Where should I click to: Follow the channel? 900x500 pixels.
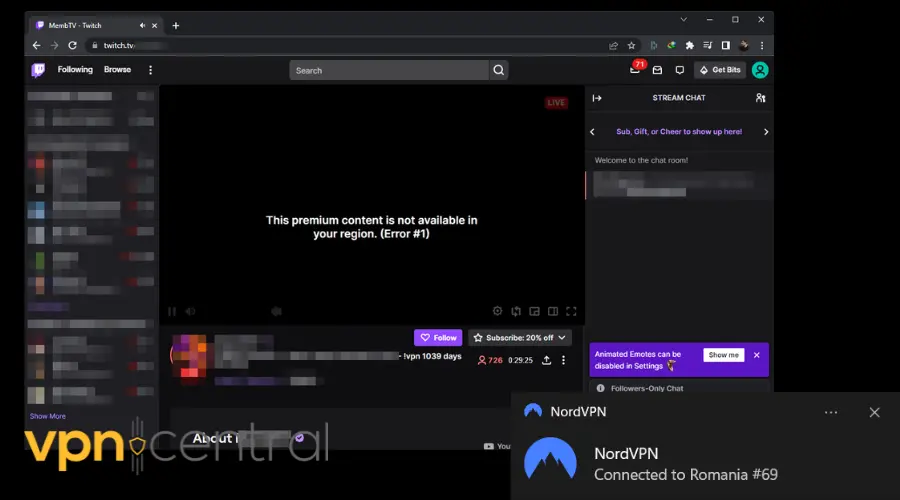click(438, 338)
